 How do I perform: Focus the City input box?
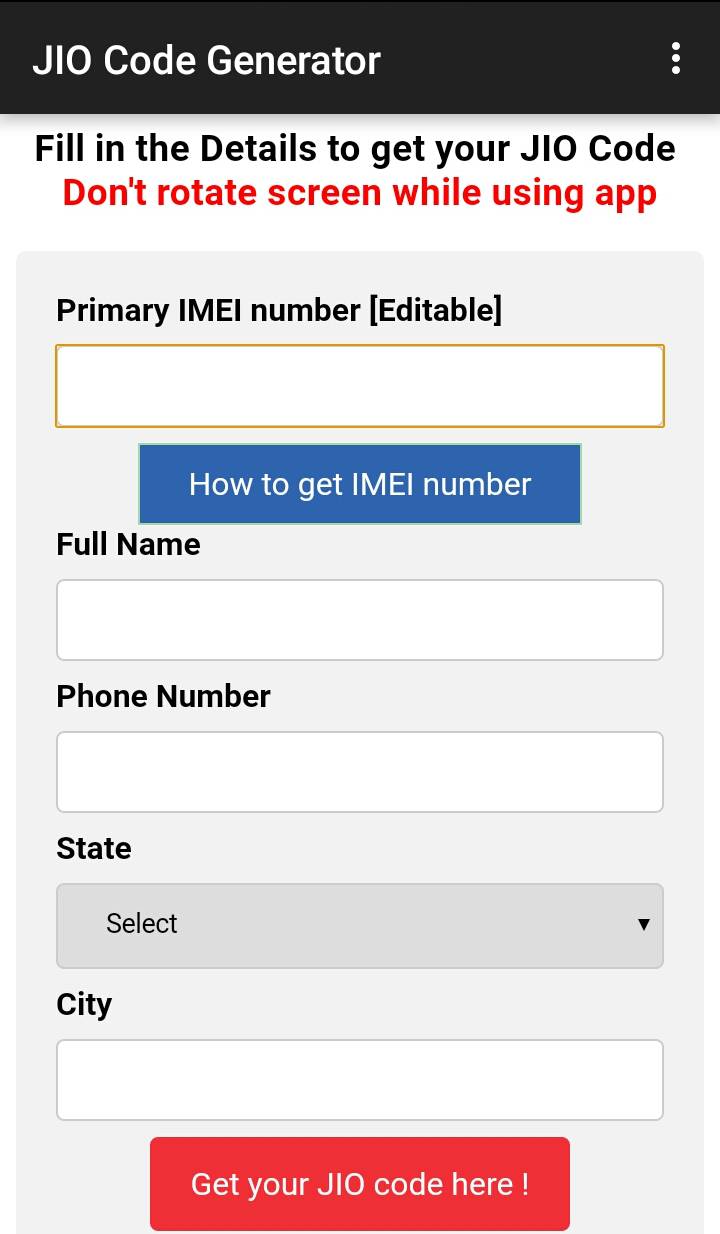coord(360,1080)
